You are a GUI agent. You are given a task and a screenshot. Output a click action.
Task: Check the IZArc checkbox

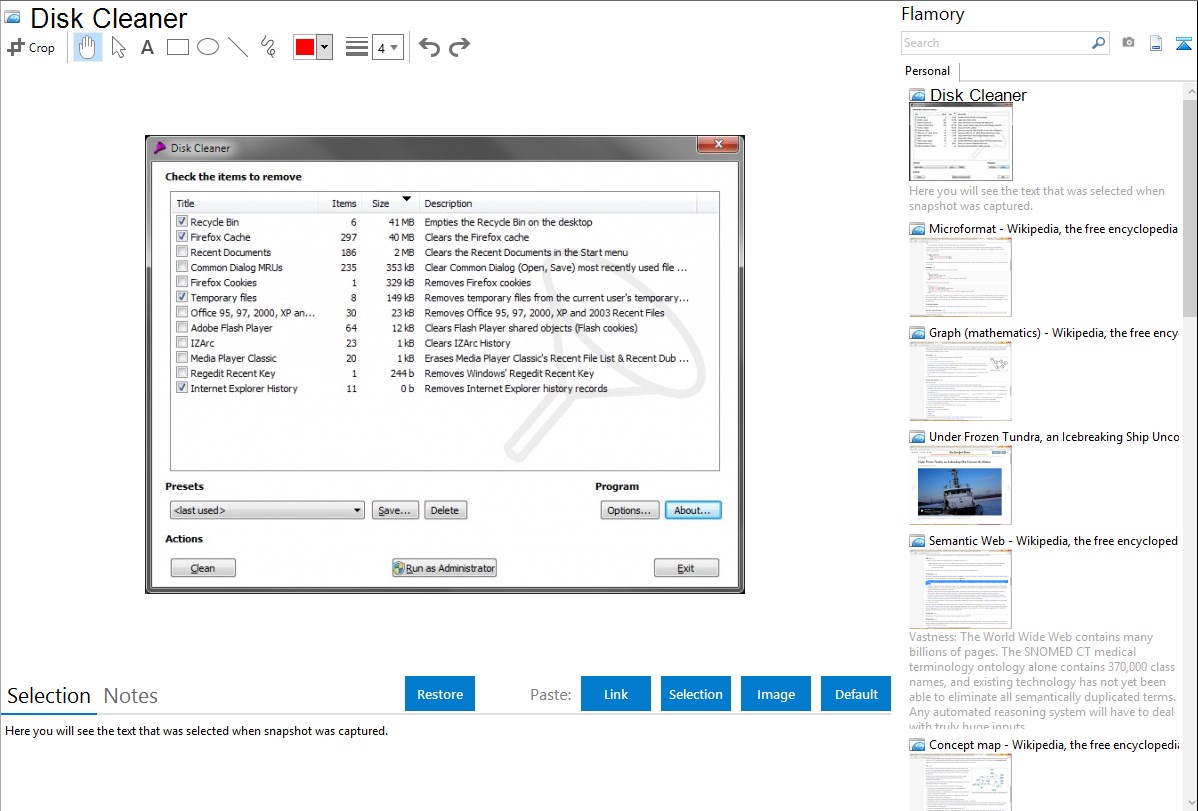pos(182,342)
